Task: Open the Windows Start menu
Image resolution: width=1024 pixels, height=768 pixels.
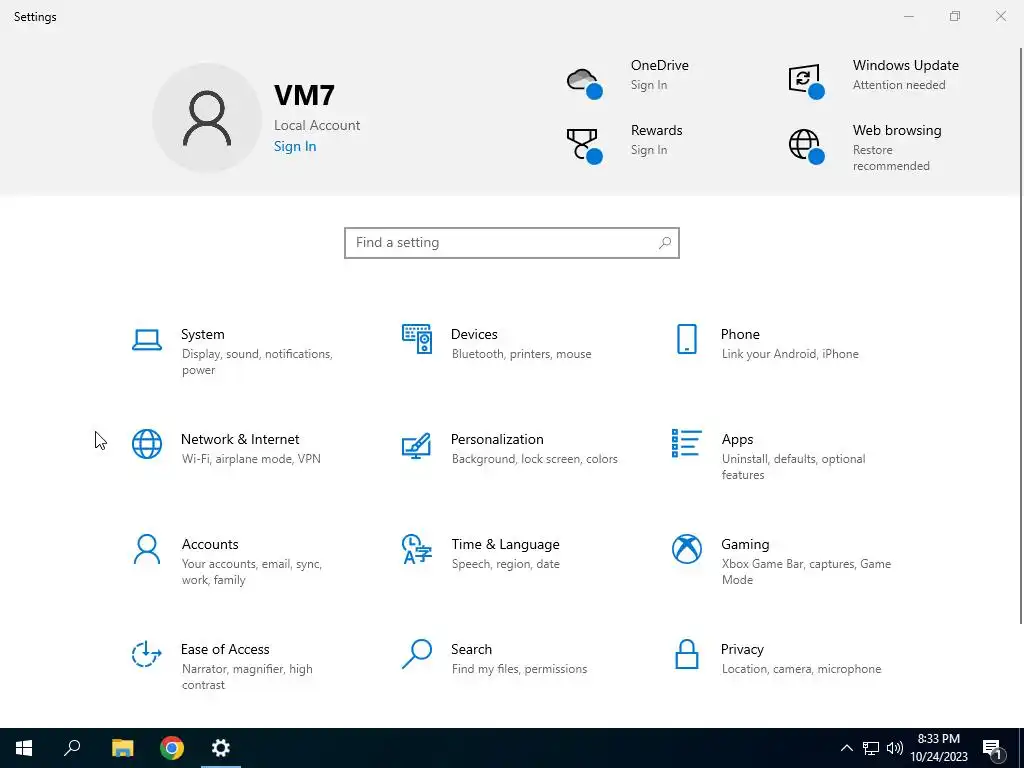Action: click(24, 748)
